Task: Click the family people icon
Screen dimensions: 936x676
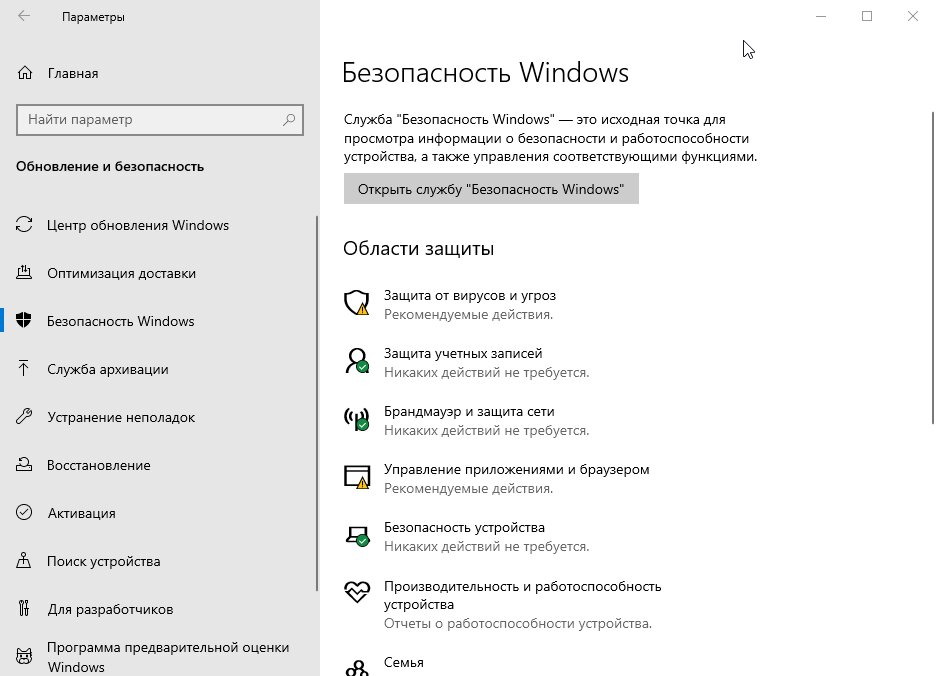Action: click(357, 668)
